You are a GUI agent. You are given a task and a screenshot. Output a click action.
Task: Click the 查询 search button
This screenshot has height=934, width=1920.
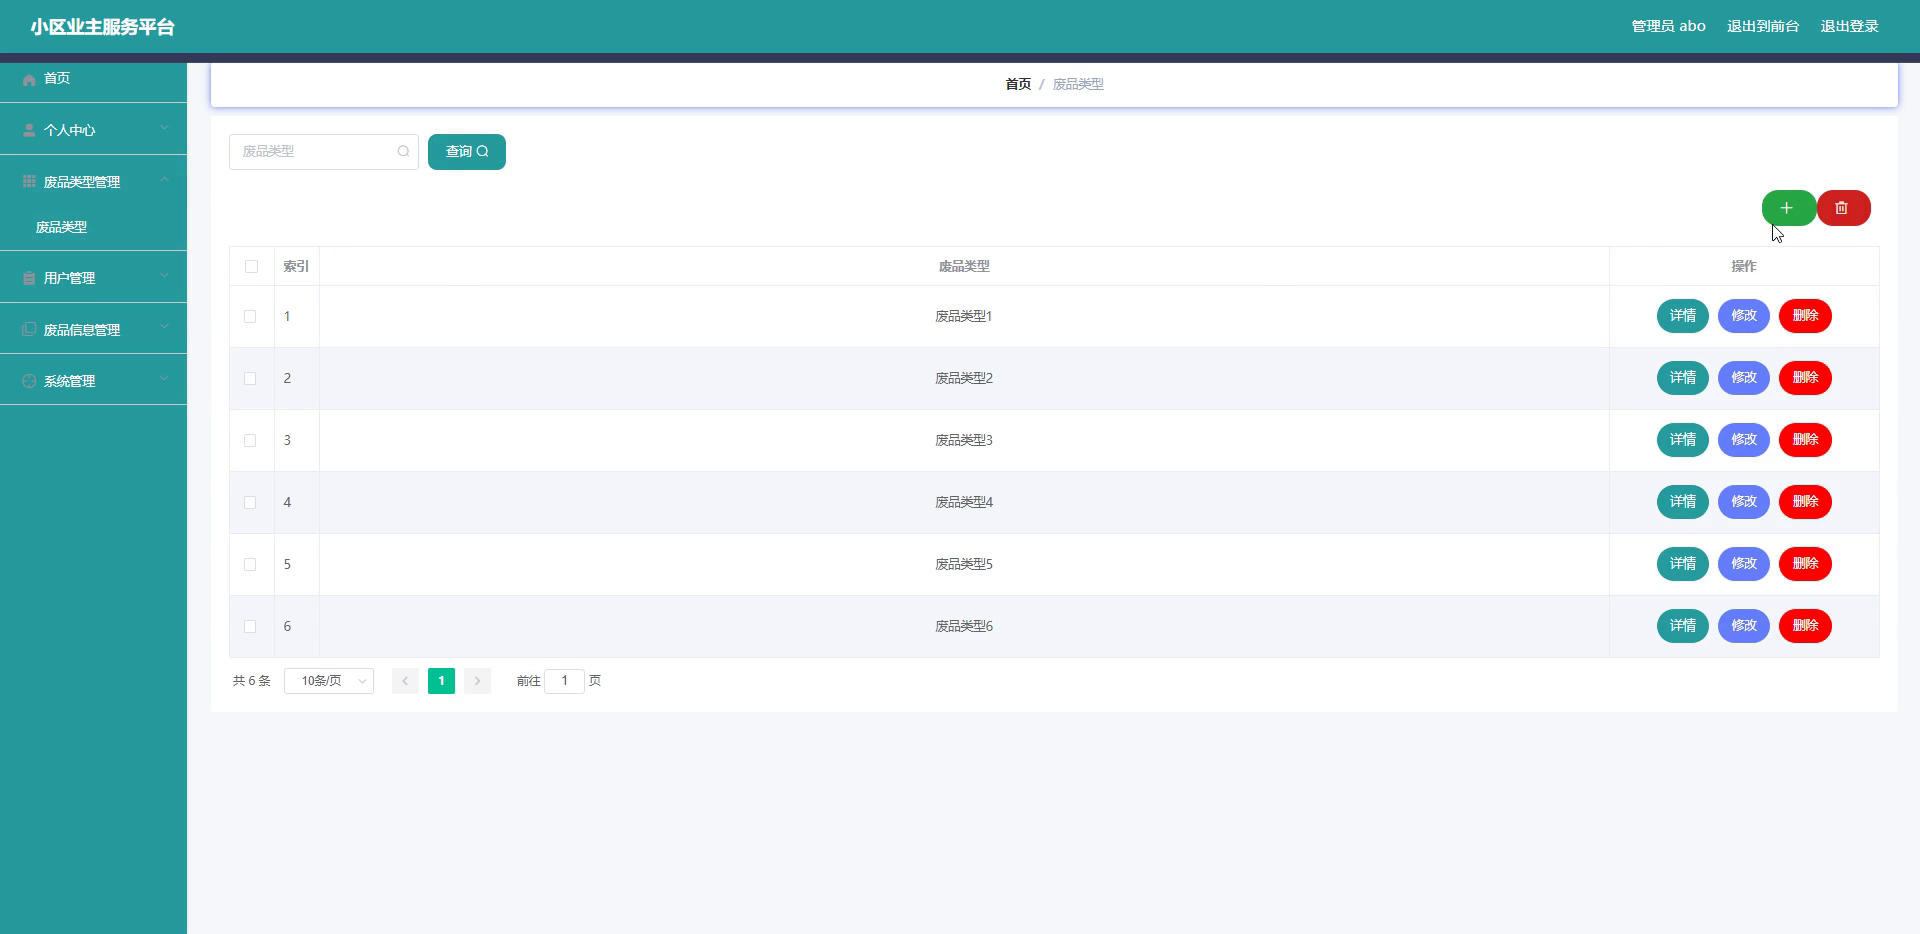point(467,152)
